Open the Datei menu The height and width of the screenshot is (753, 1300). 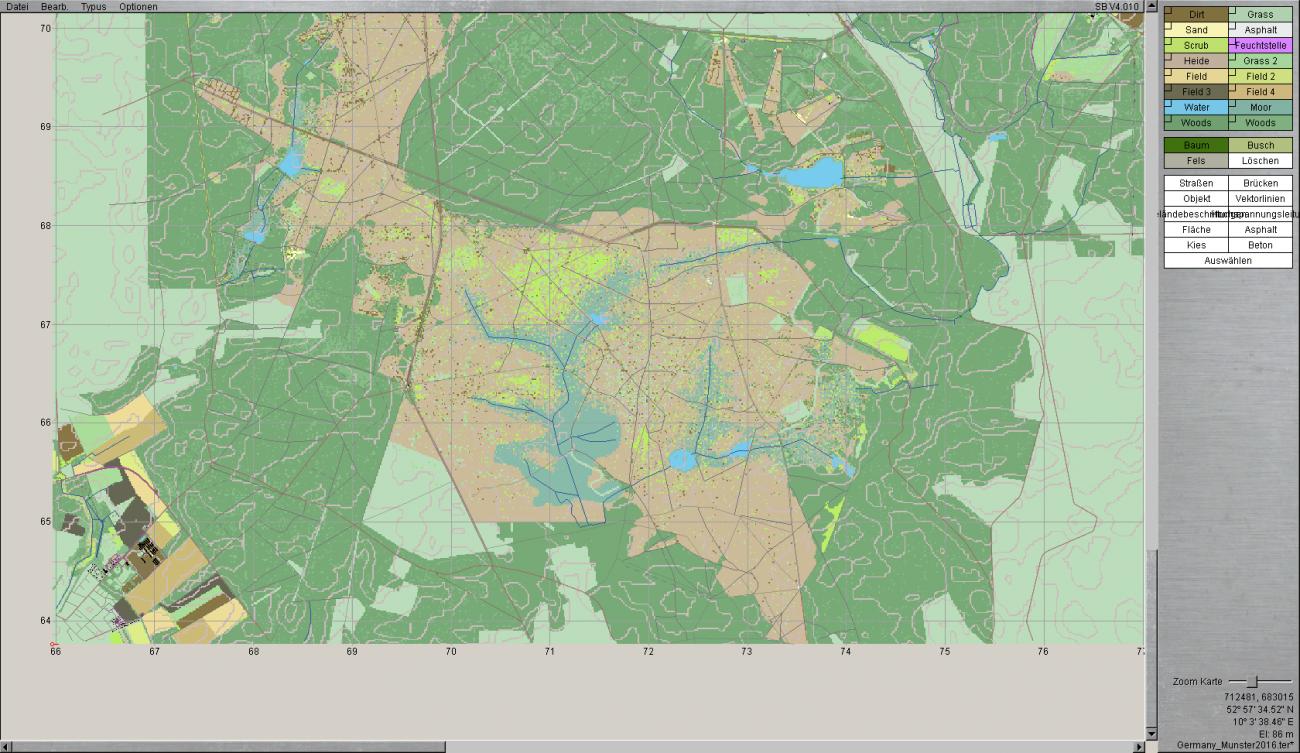coord(17,7)
